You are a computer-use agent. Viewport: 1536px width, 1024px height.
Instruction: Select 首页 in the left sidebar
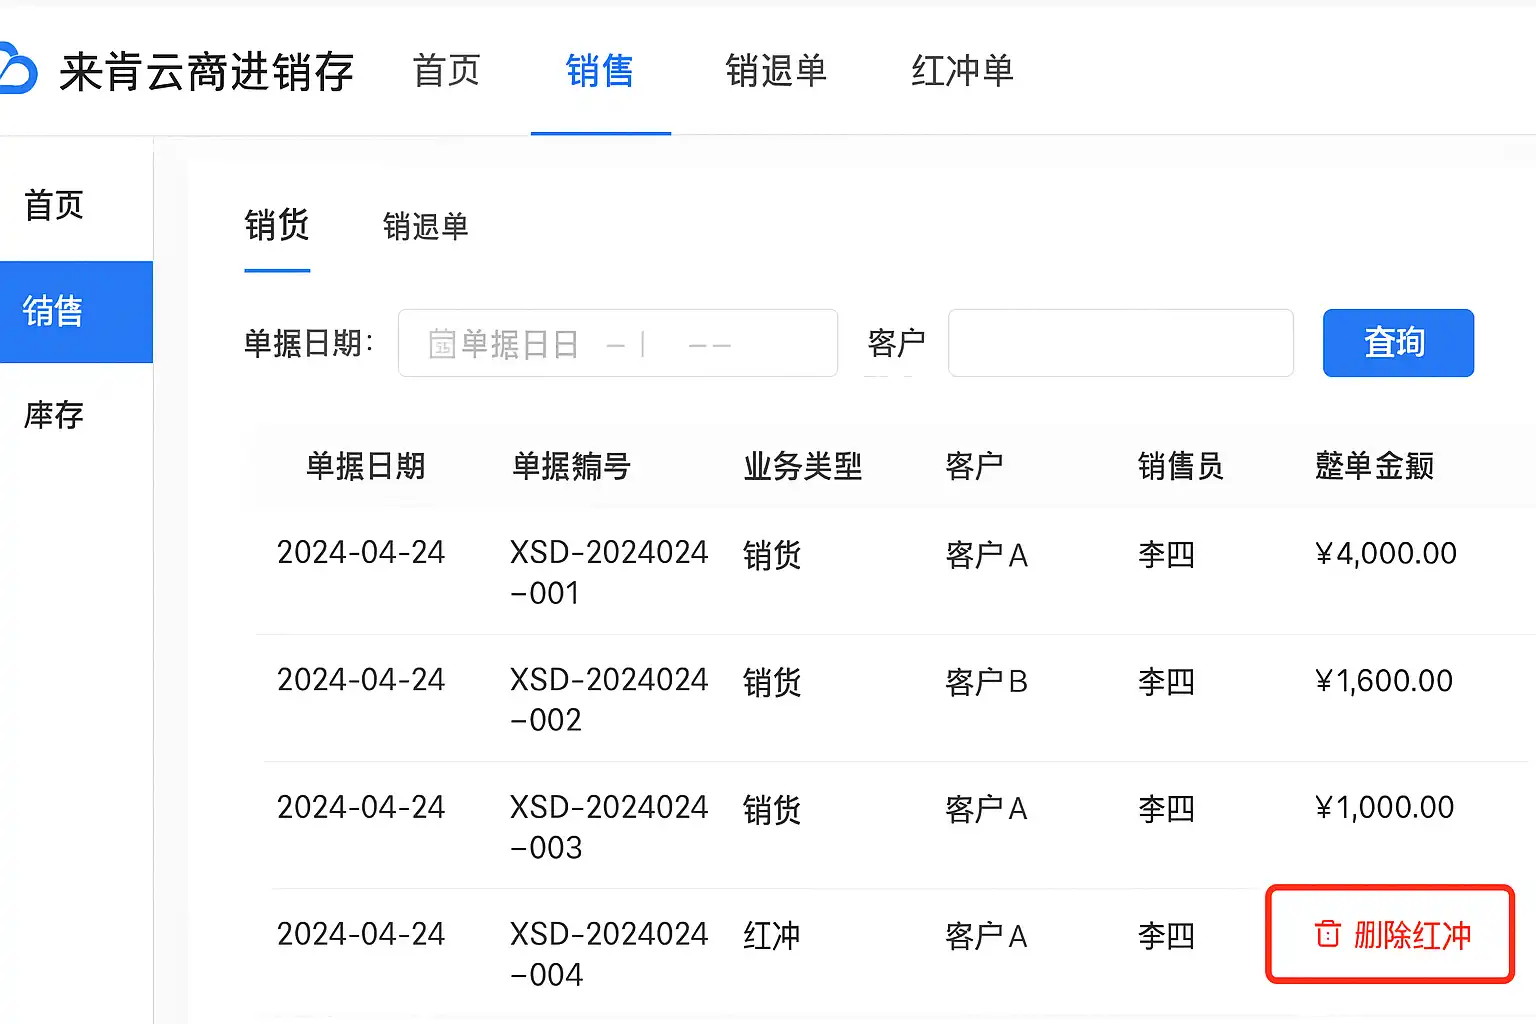click(54, 206)
